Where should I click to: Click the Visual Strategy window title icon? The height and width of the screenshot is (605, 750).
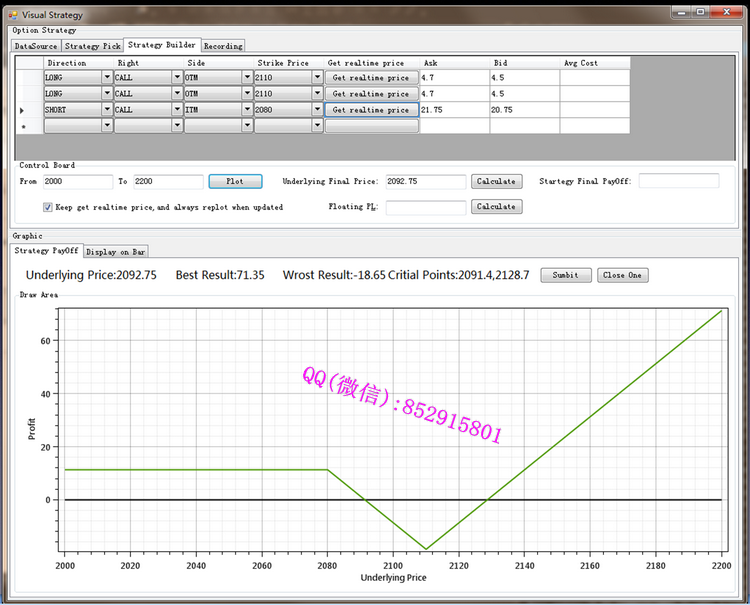coord(14,15)
